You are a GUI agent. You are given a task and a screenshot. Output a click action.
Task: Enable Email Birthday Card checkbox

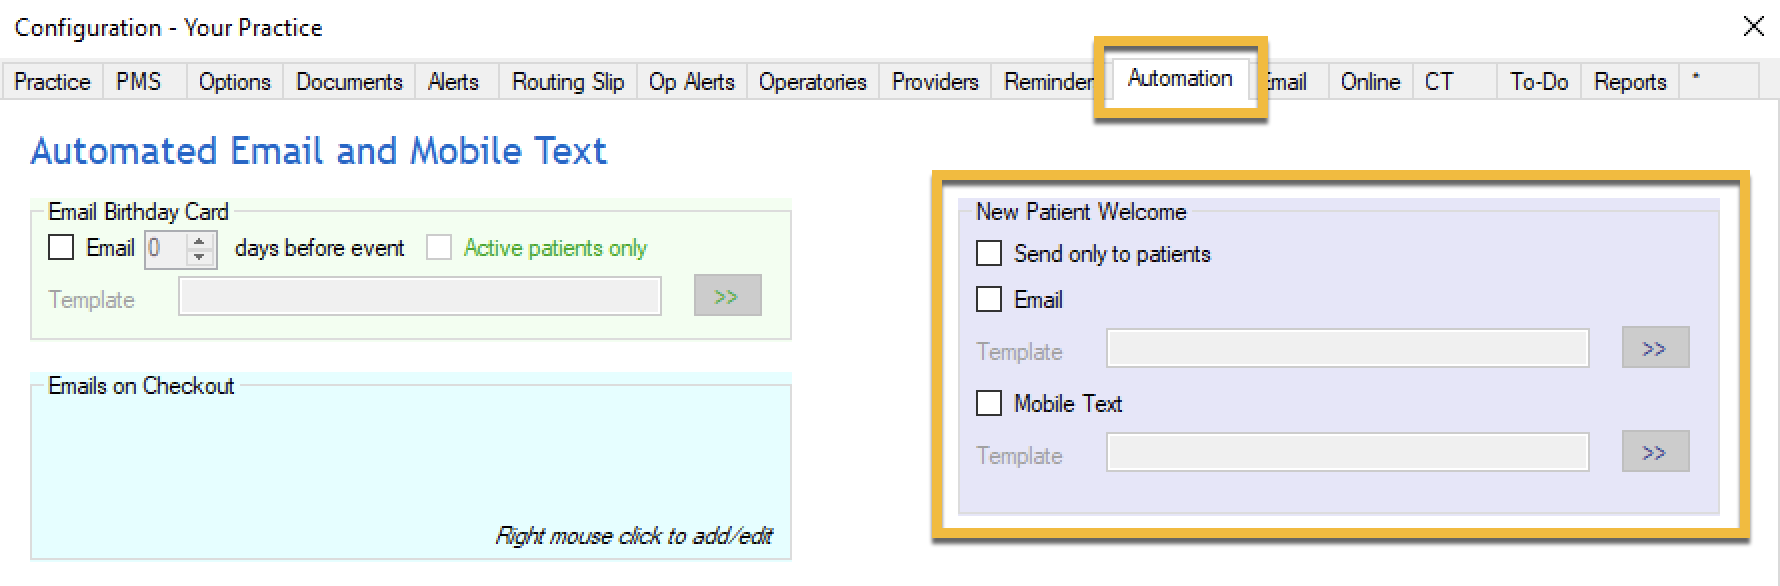click(62, 247)
